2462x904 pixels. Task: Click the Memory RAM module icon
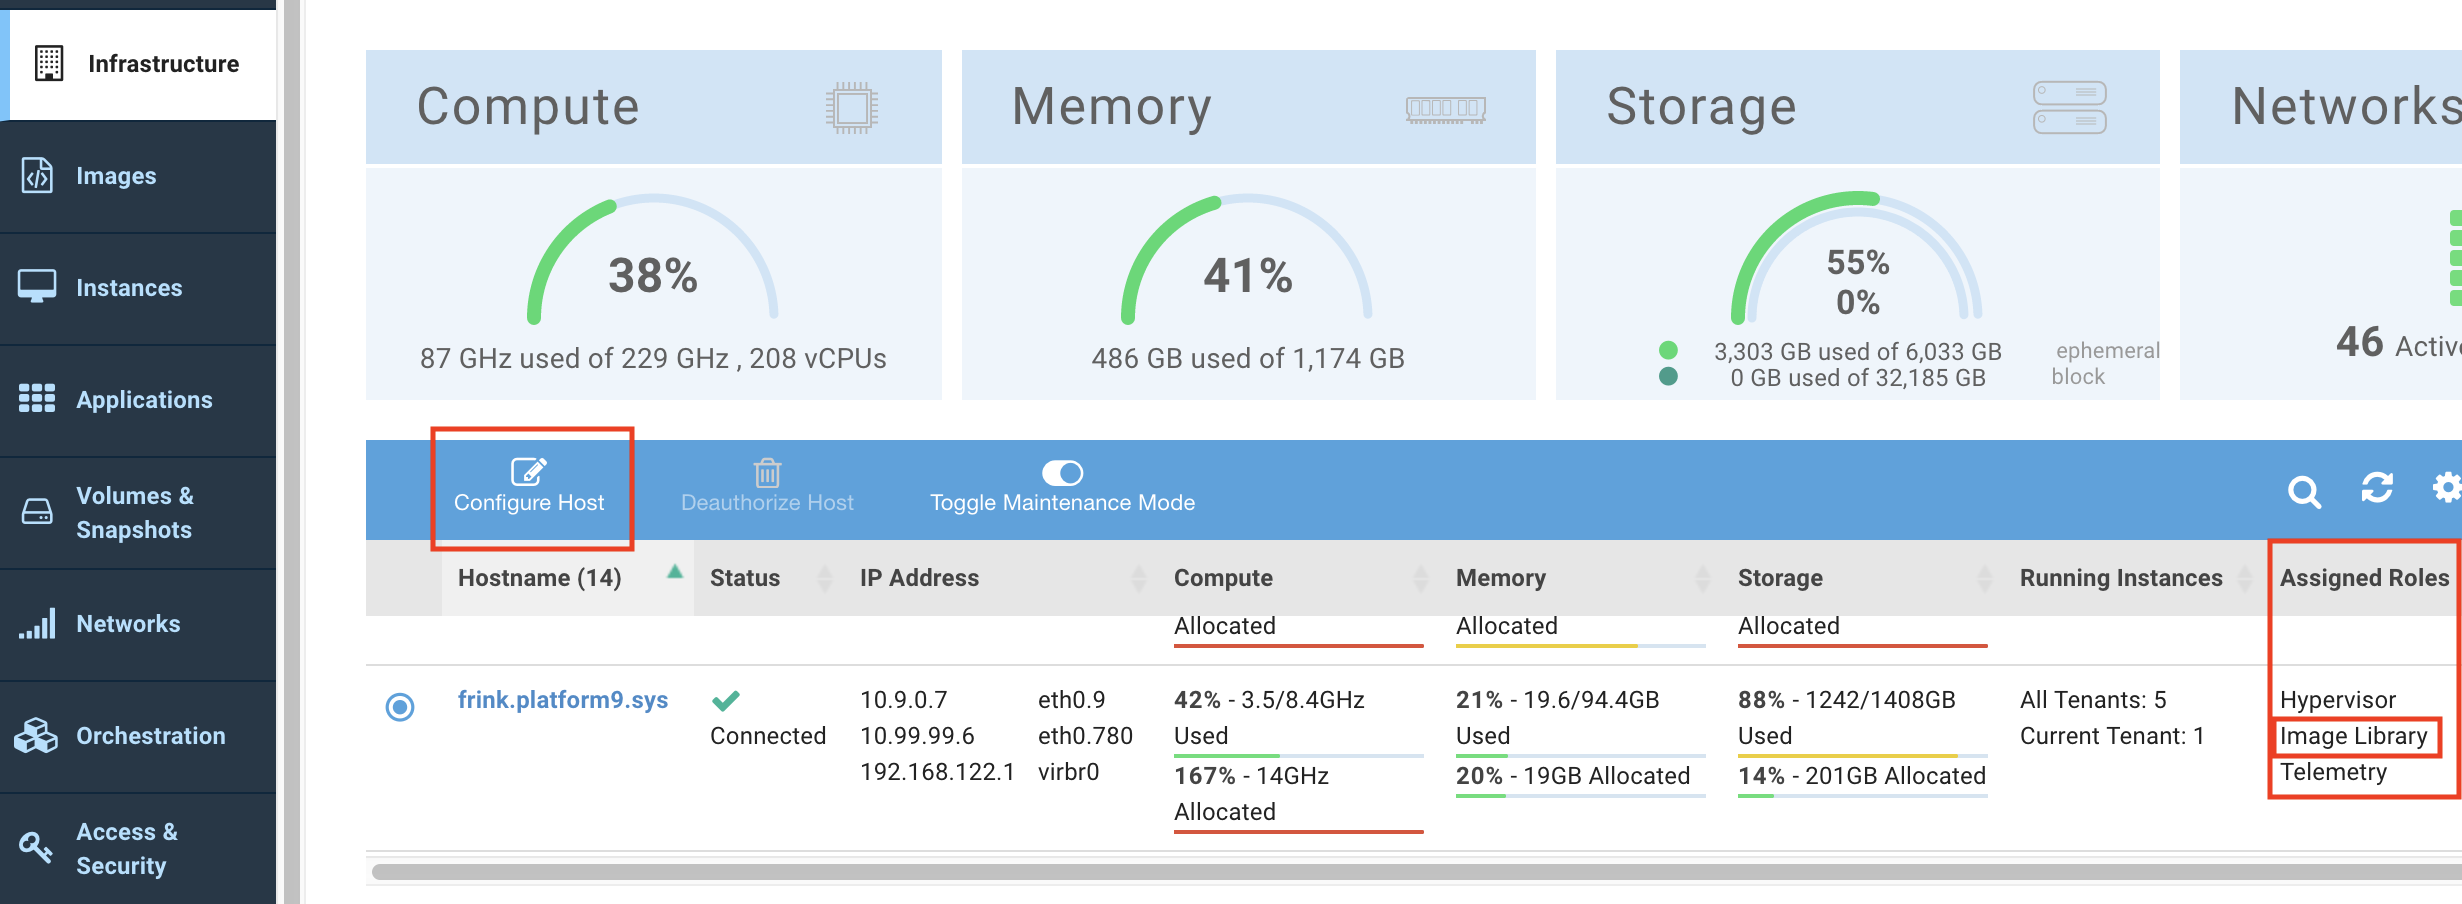(x=1445, y=108)
